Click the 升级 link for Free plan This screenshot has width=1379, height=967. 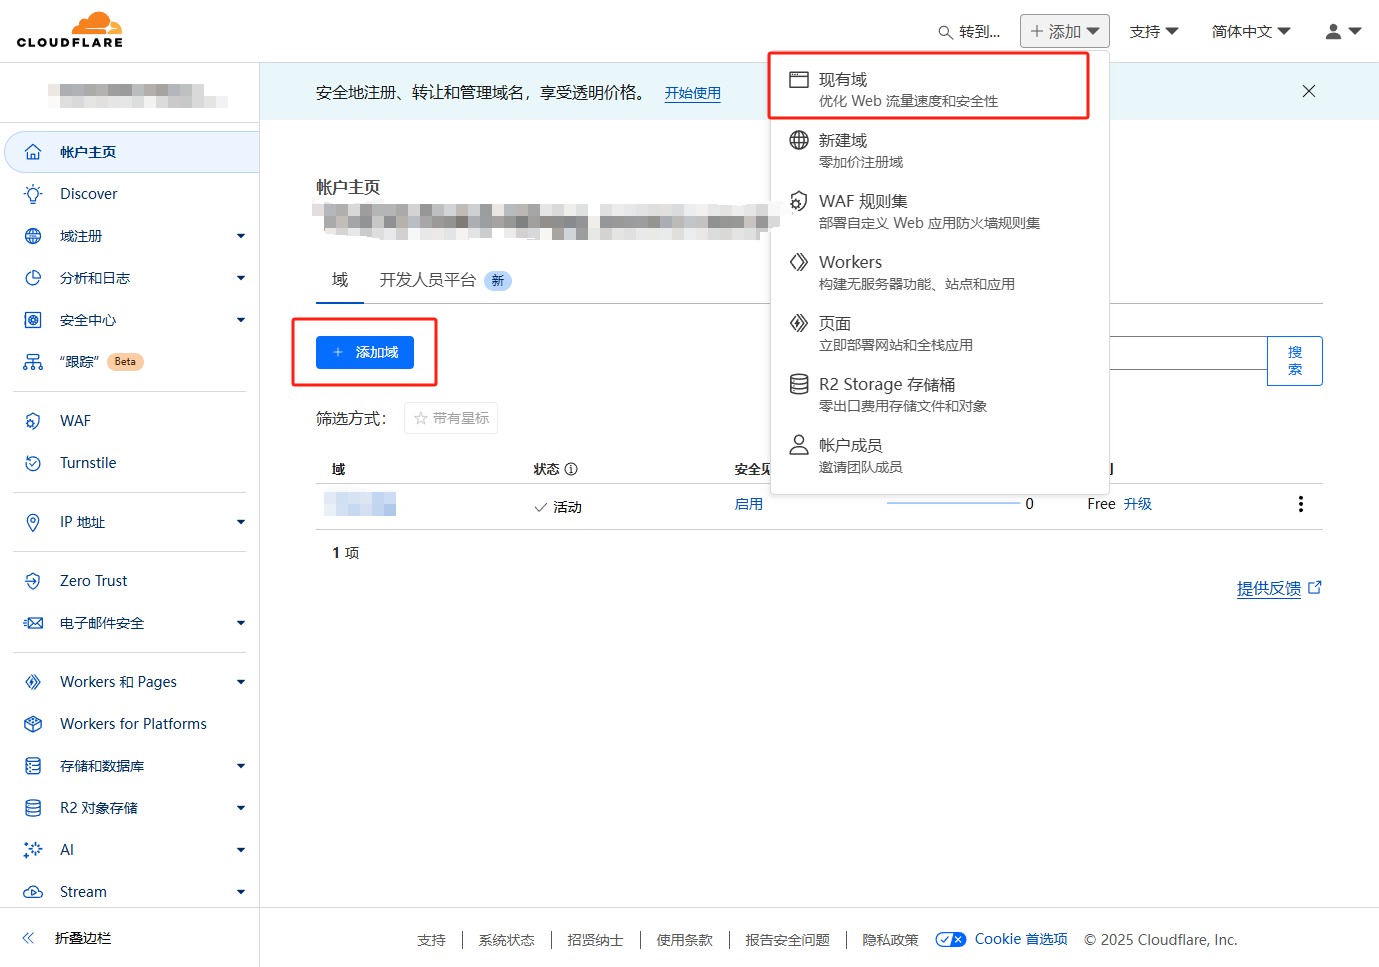1138,504
